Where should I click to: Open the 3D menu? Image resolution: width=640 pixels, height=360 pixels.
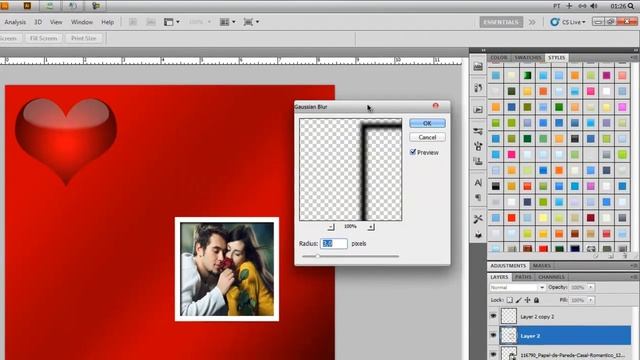pos(38,22)
